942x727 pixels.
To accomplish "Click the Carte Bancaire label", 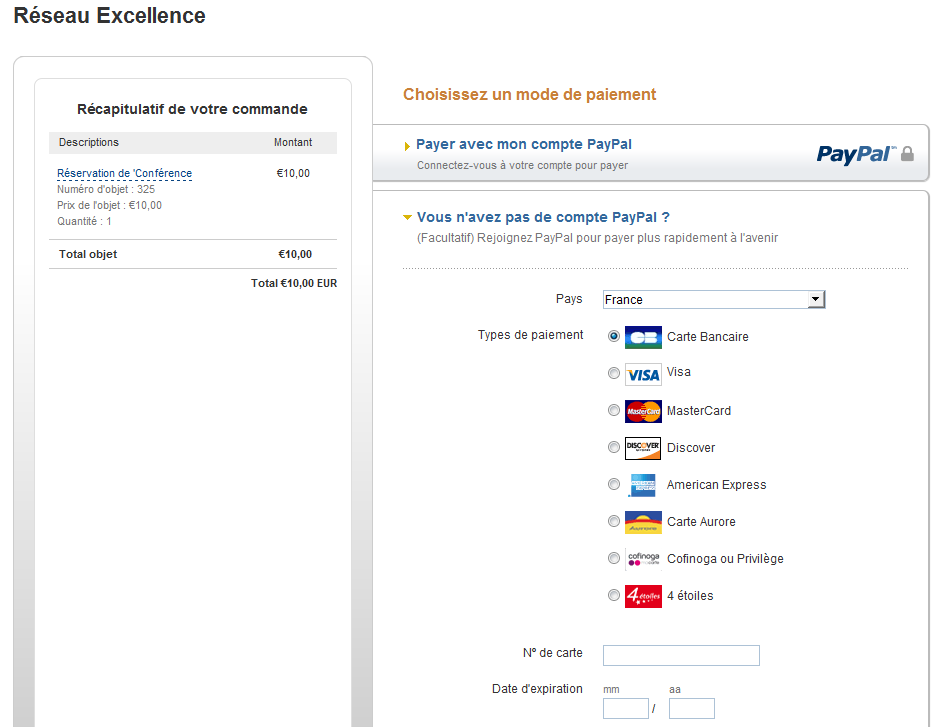I will pos(708,337).
